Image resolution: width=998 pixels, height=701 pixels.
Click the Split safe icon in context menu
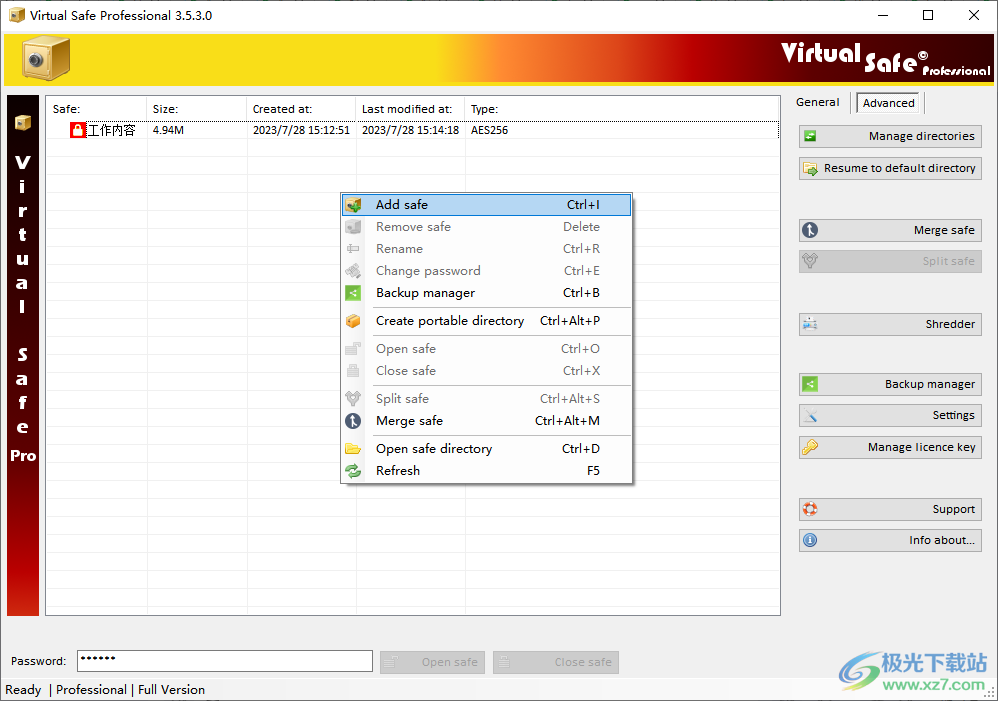[x=353, y=399]
